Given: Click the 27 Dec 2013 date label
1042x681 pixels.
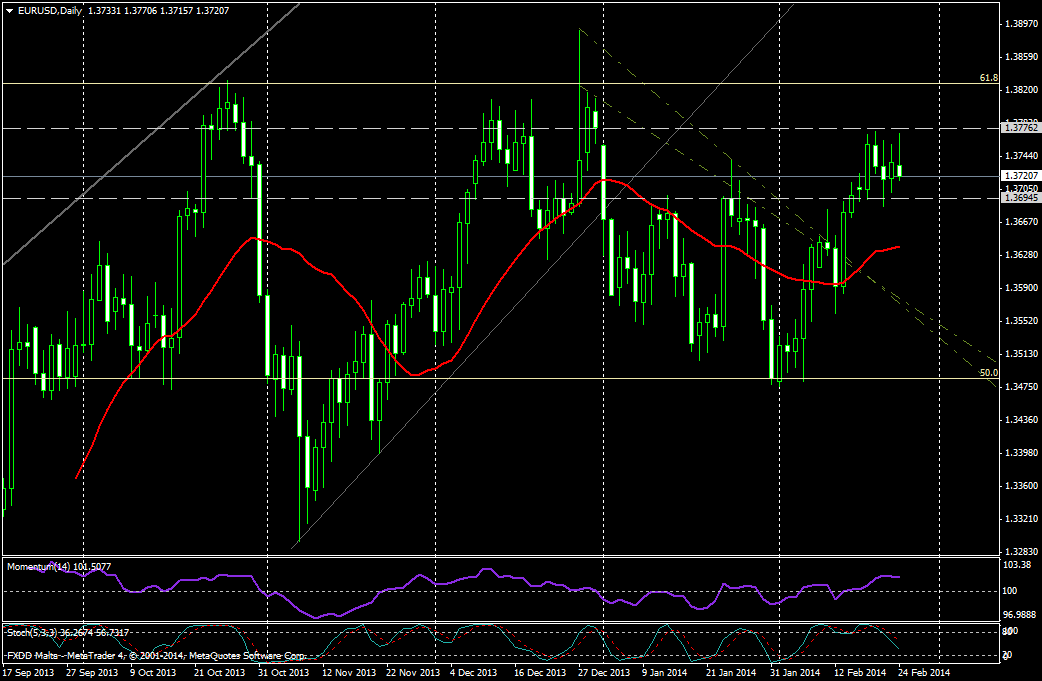Looking at the screenshot, I should [x=605, y=673].
